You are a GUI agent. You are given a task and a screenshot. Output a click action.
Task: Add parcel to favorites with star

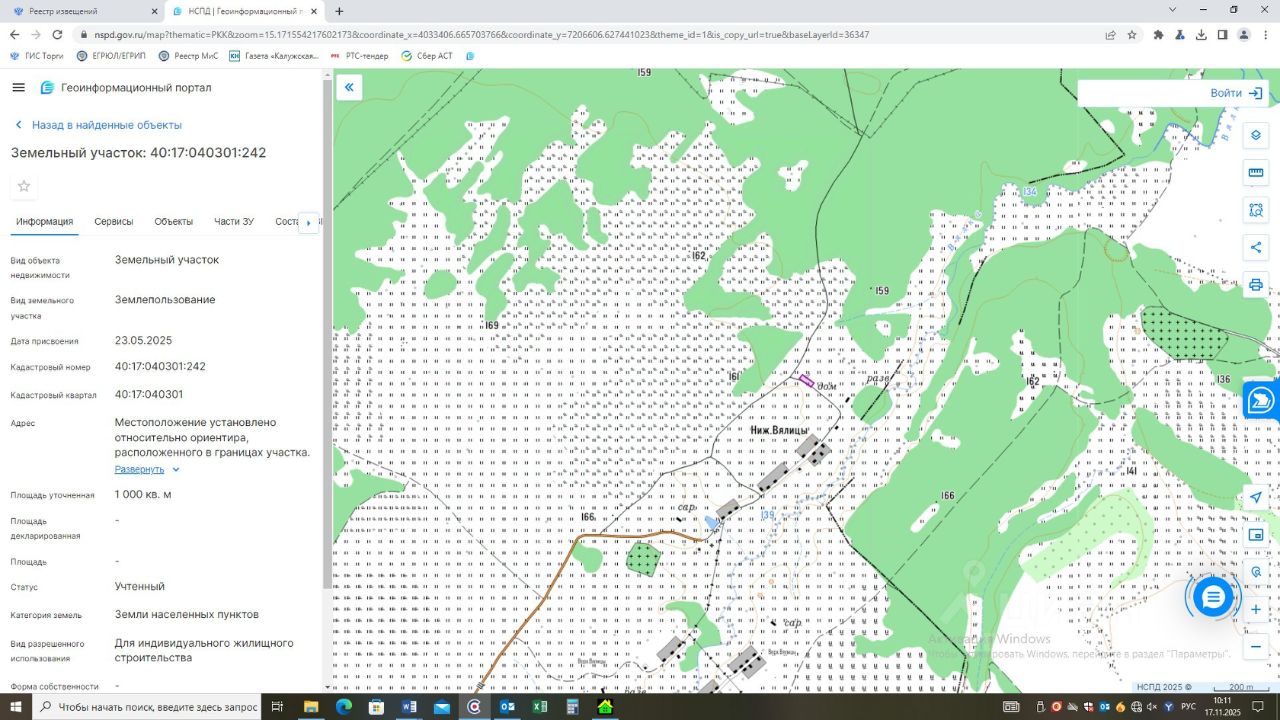(x=24, y=186)
